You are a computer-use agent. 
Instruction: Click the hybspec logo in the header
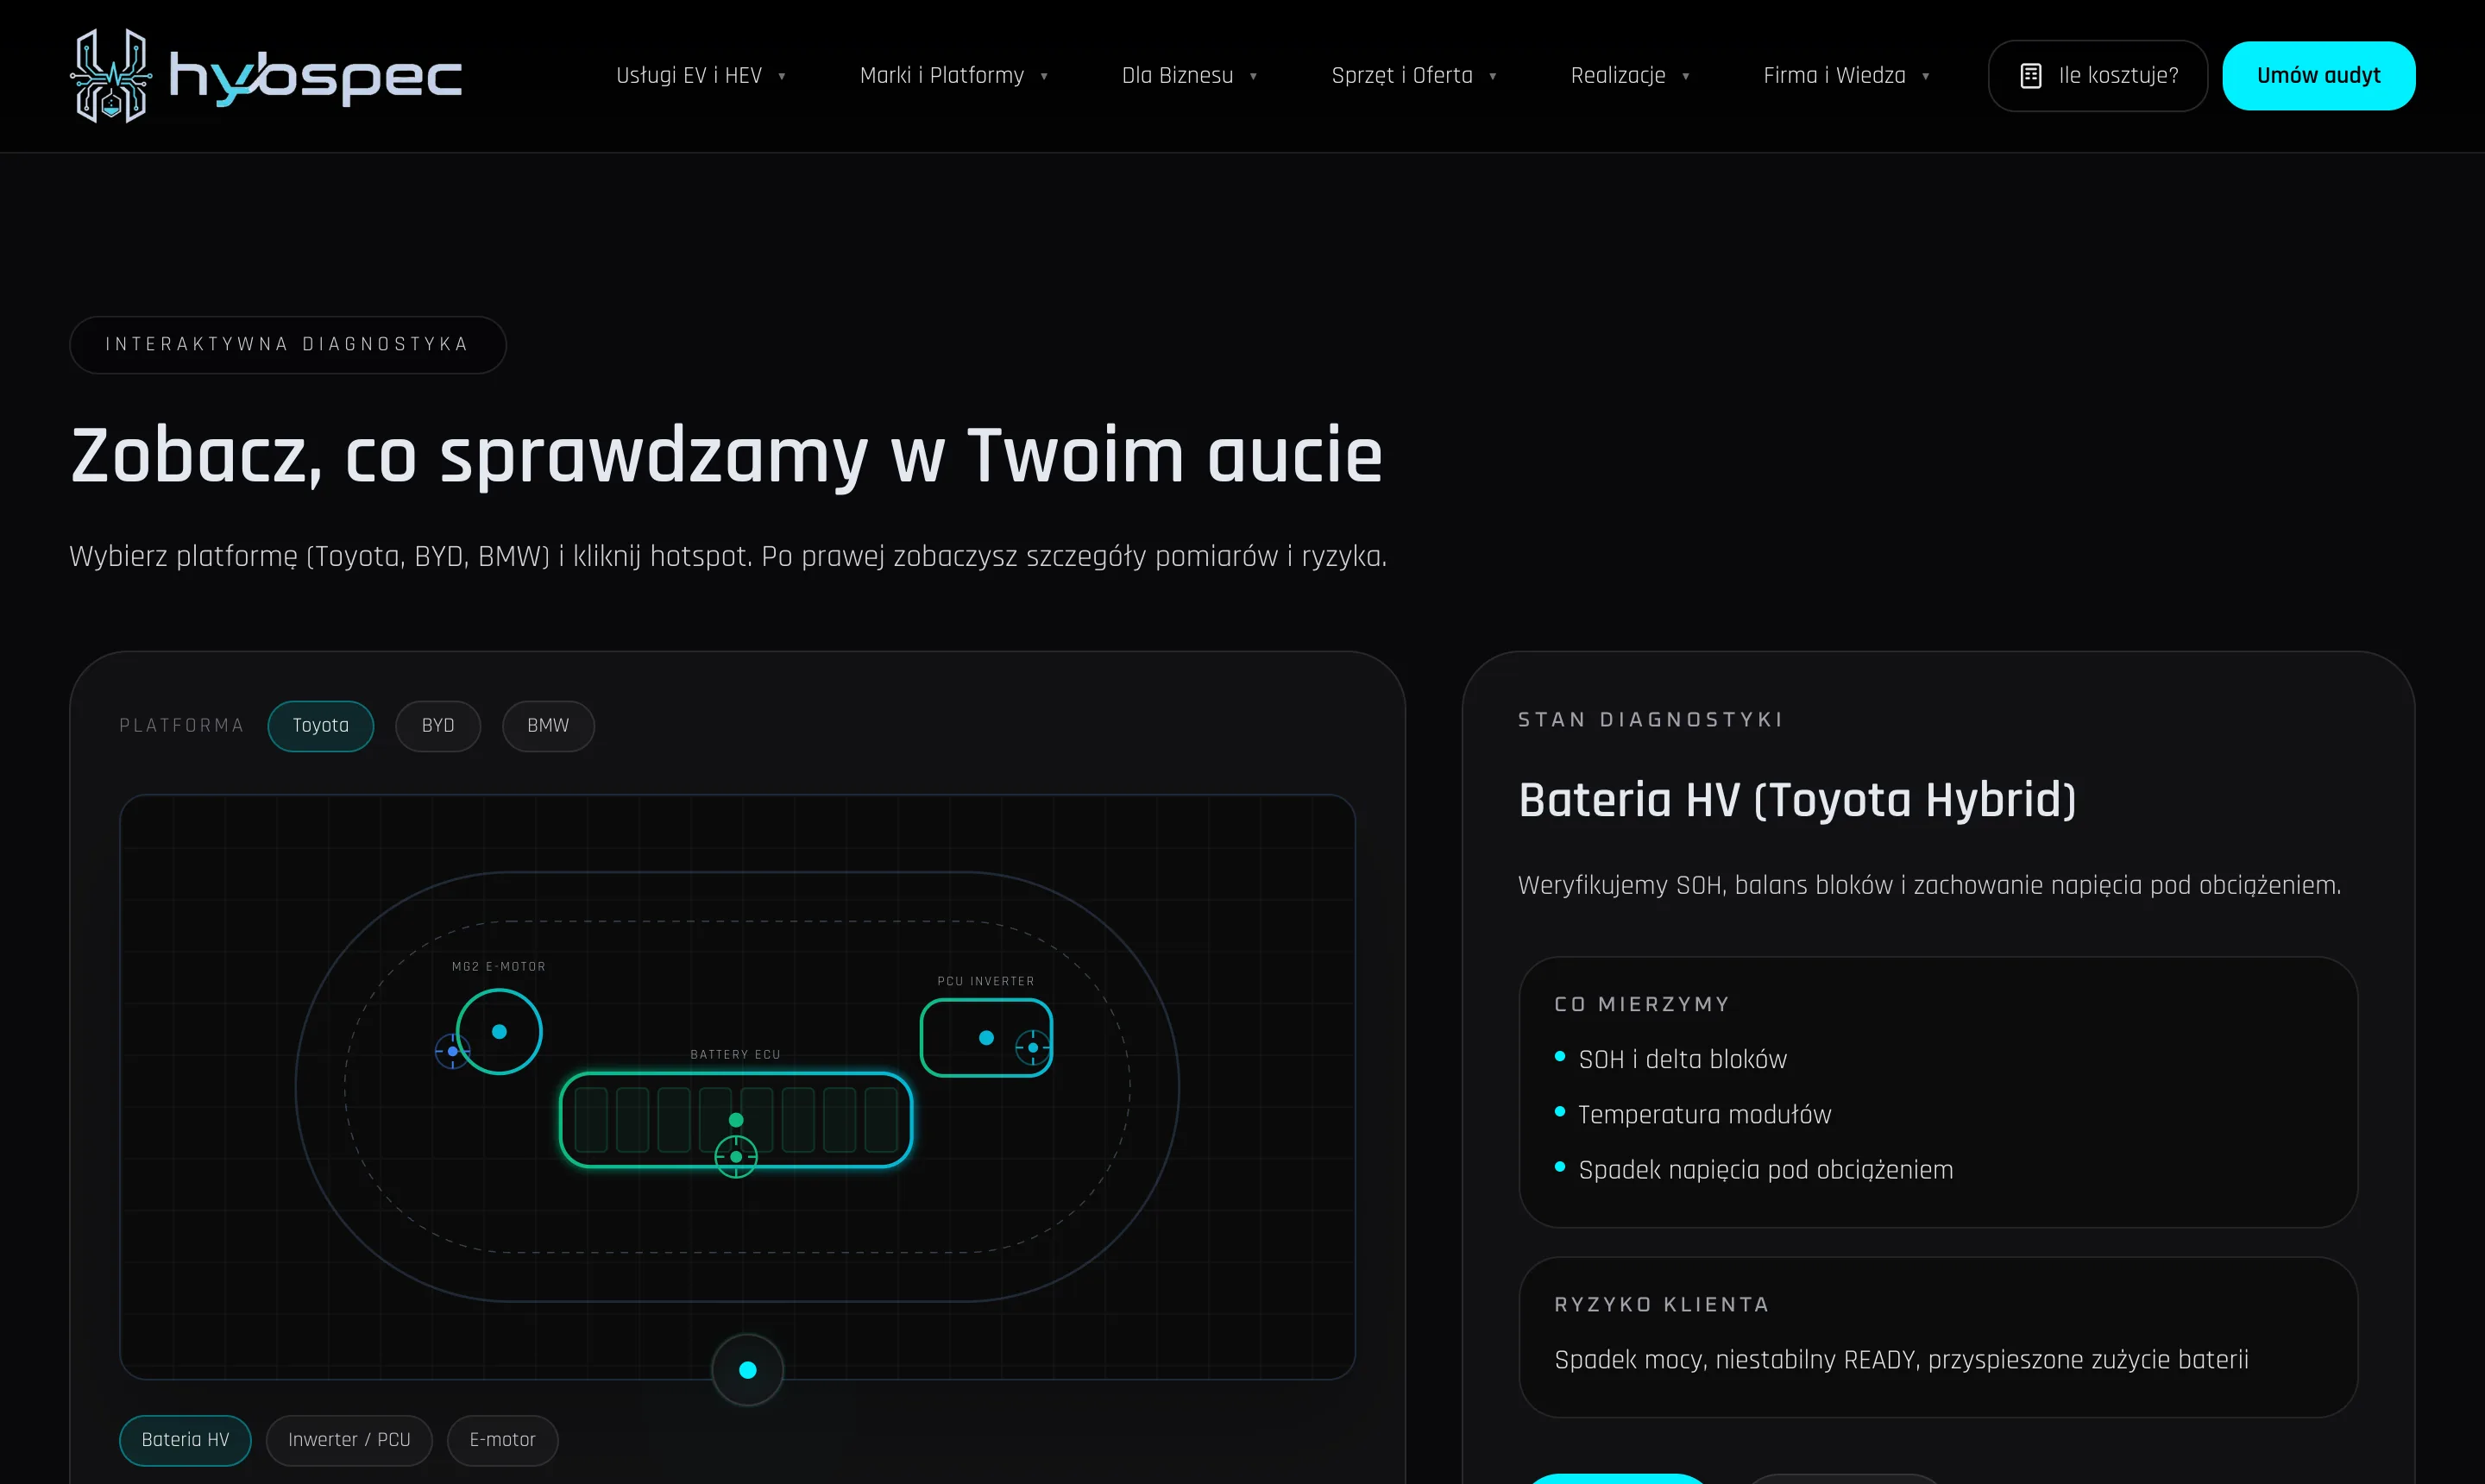point(266,76)
